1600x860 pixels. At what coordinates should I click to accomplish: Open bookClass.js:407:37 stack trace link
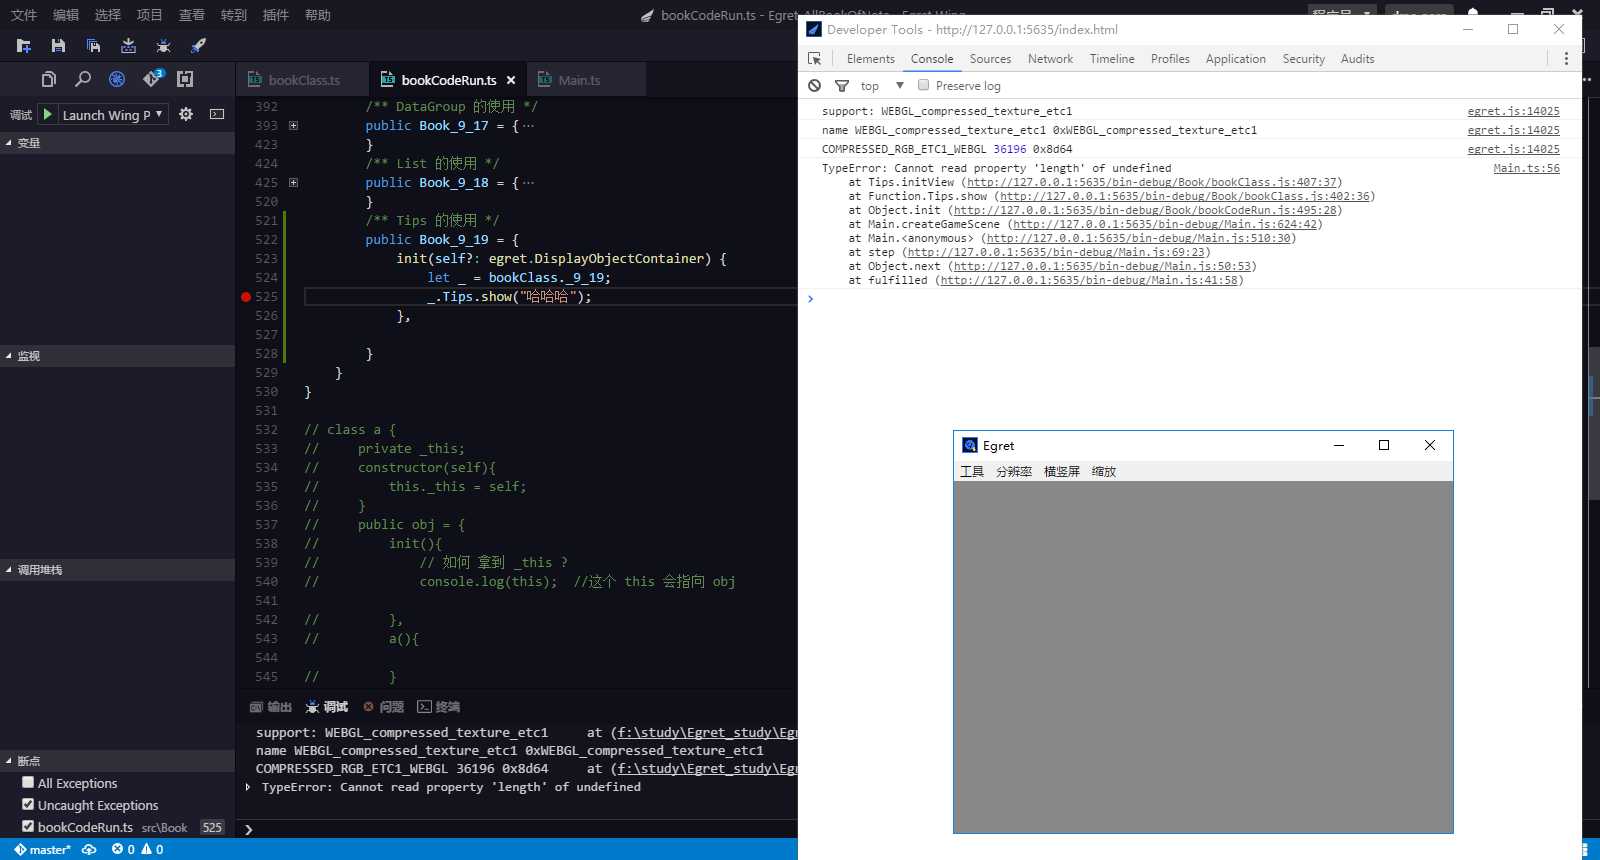click(1152, 182)
